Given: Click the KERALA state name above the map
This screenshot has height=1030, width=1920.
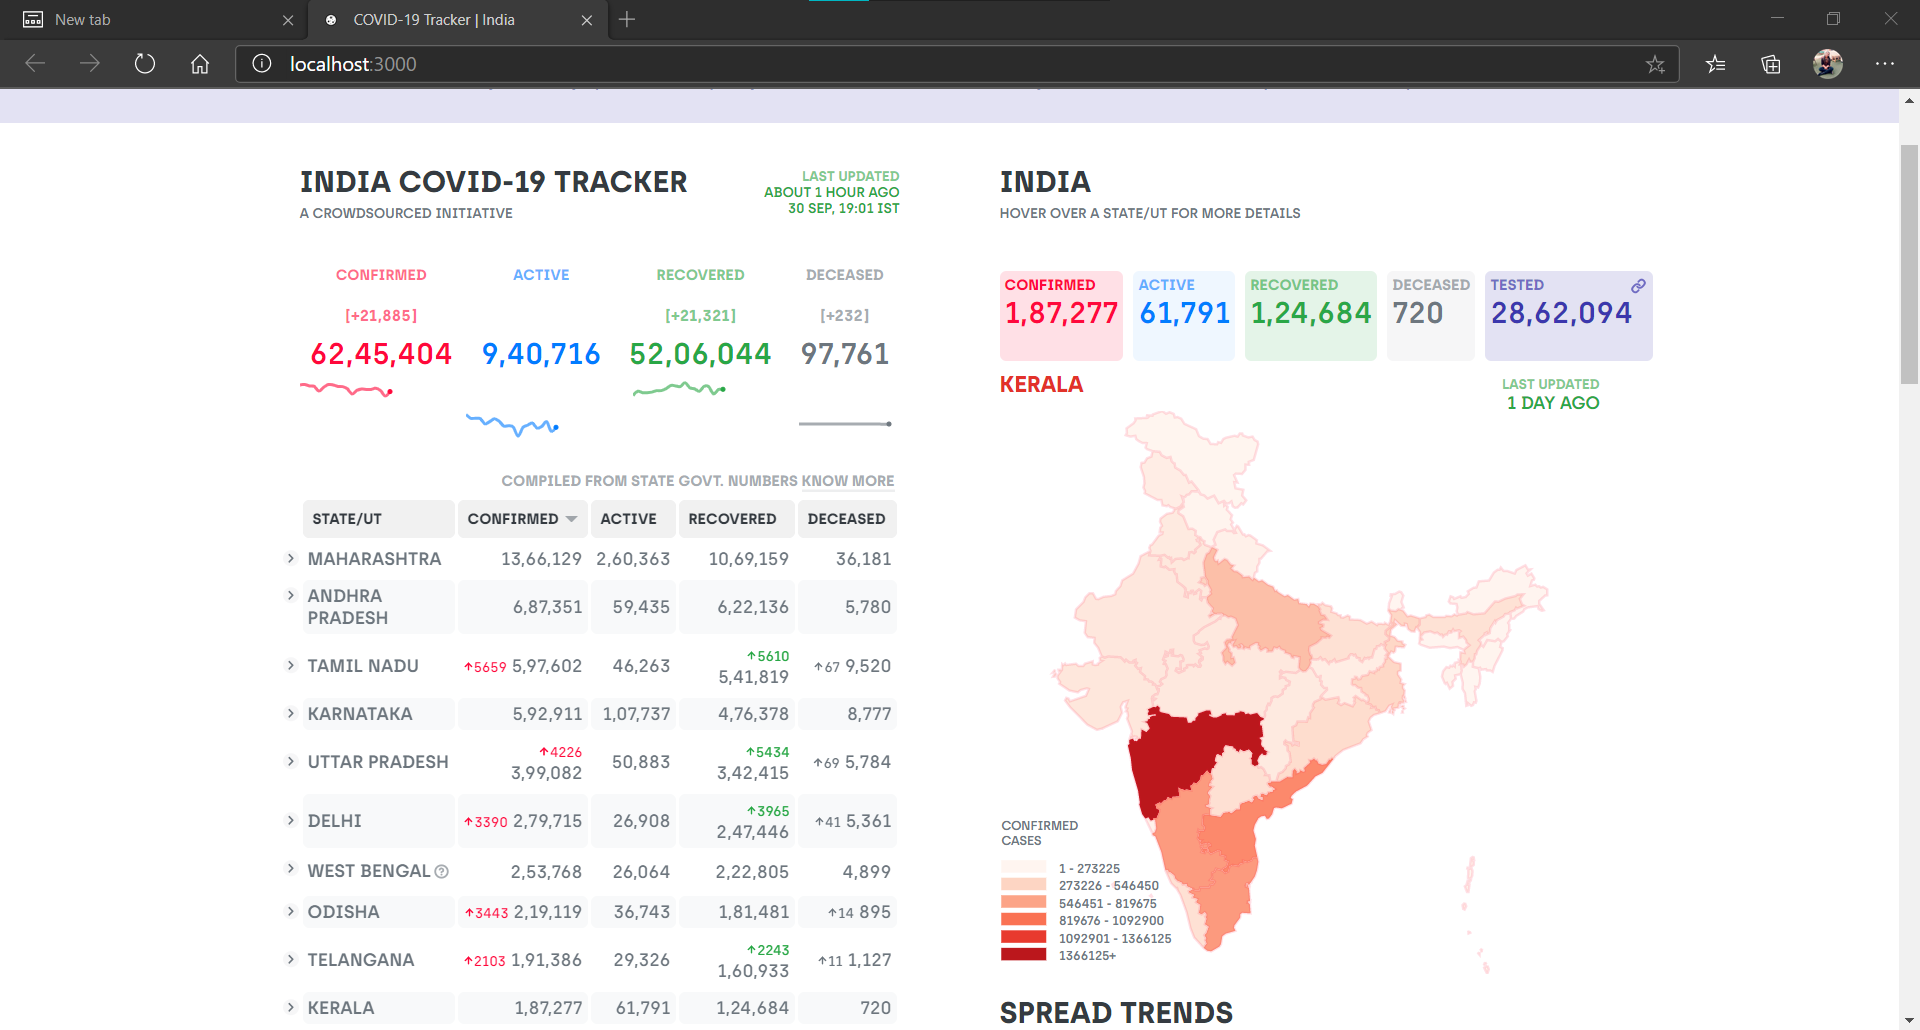Looking at the screenshot, I should (x=1041, y=385).
